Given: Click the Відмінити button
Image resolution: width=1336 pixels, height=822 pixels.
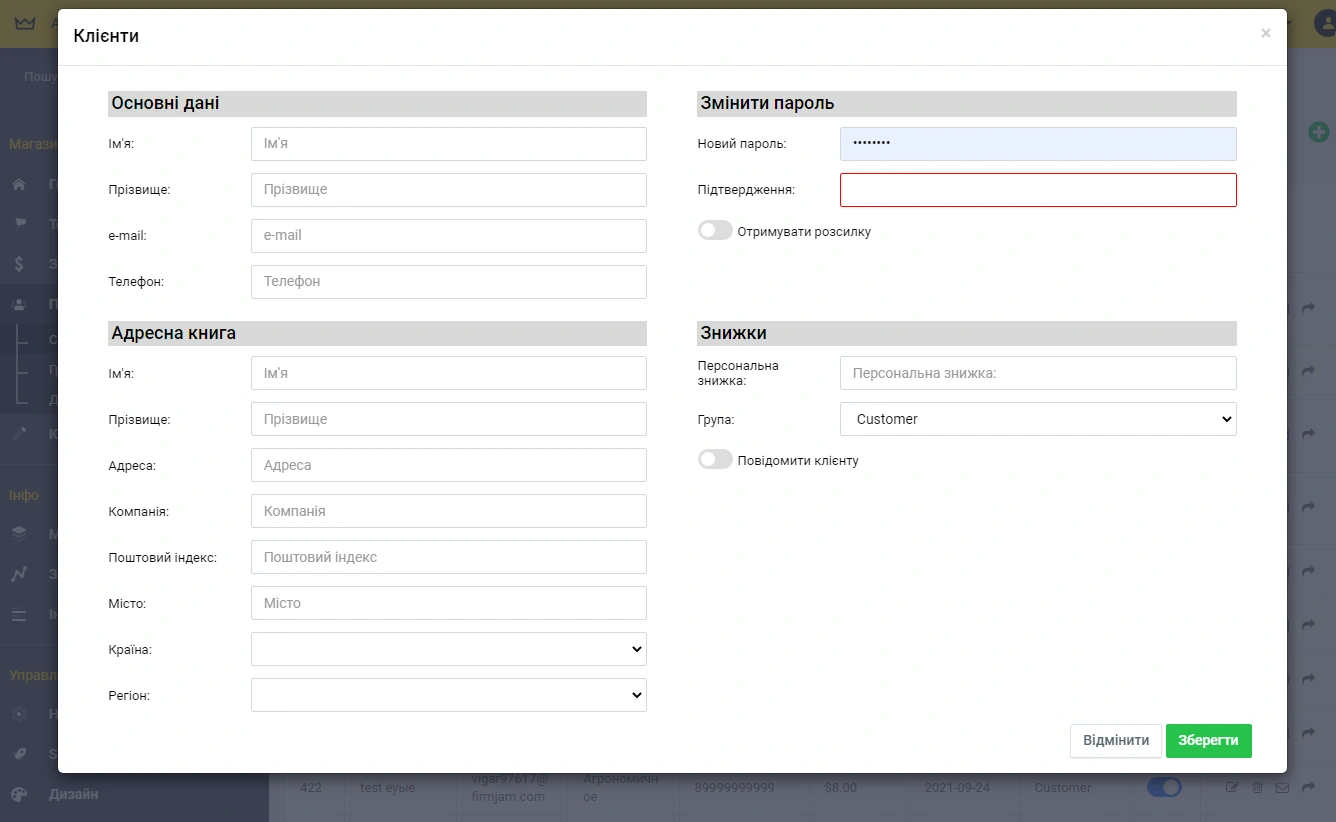Looking at the screenshot, I should point(1115,741).
